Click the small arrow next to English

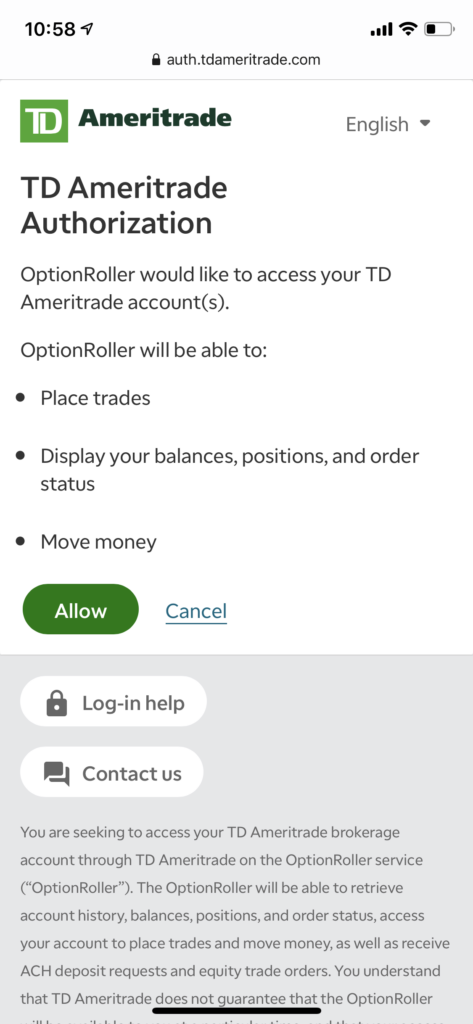click(x=425, y=123)
